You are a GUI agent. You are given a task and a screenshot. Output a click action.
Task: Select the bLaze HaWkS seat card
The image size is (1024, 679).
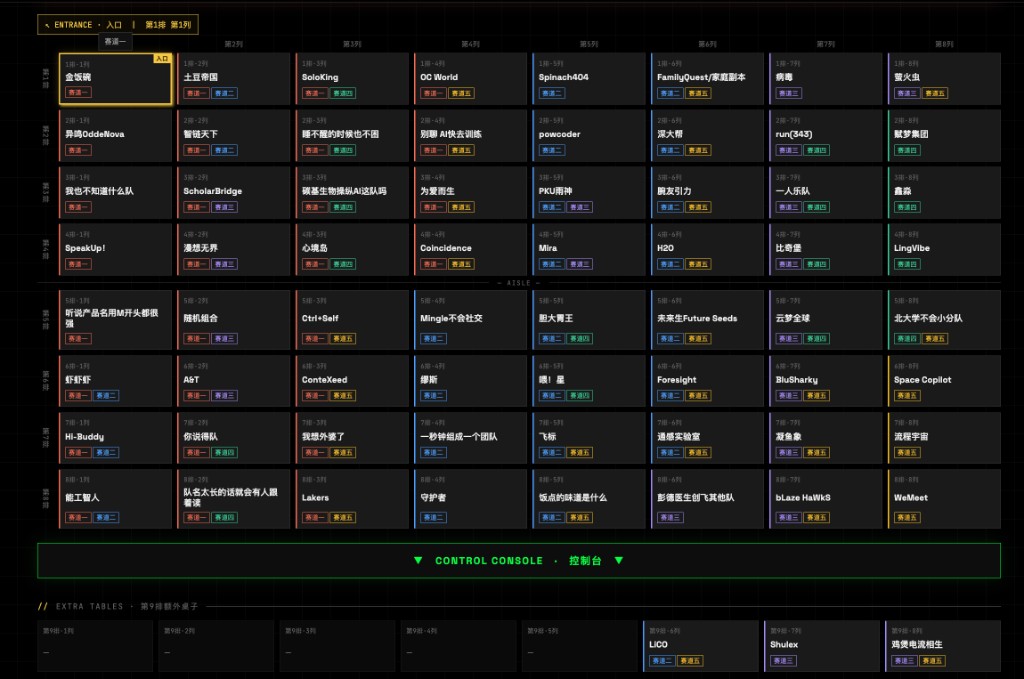826,499
